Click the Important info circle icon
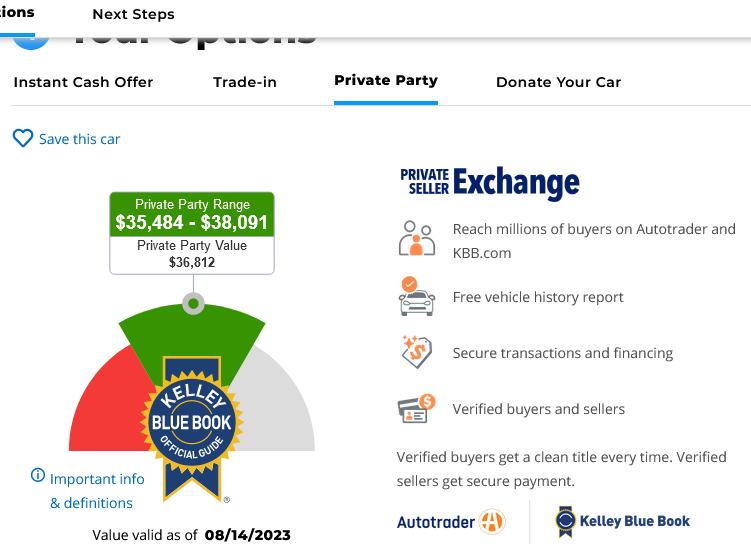The width and height of the screenshot is (751, 557). (x=38, y=475)
